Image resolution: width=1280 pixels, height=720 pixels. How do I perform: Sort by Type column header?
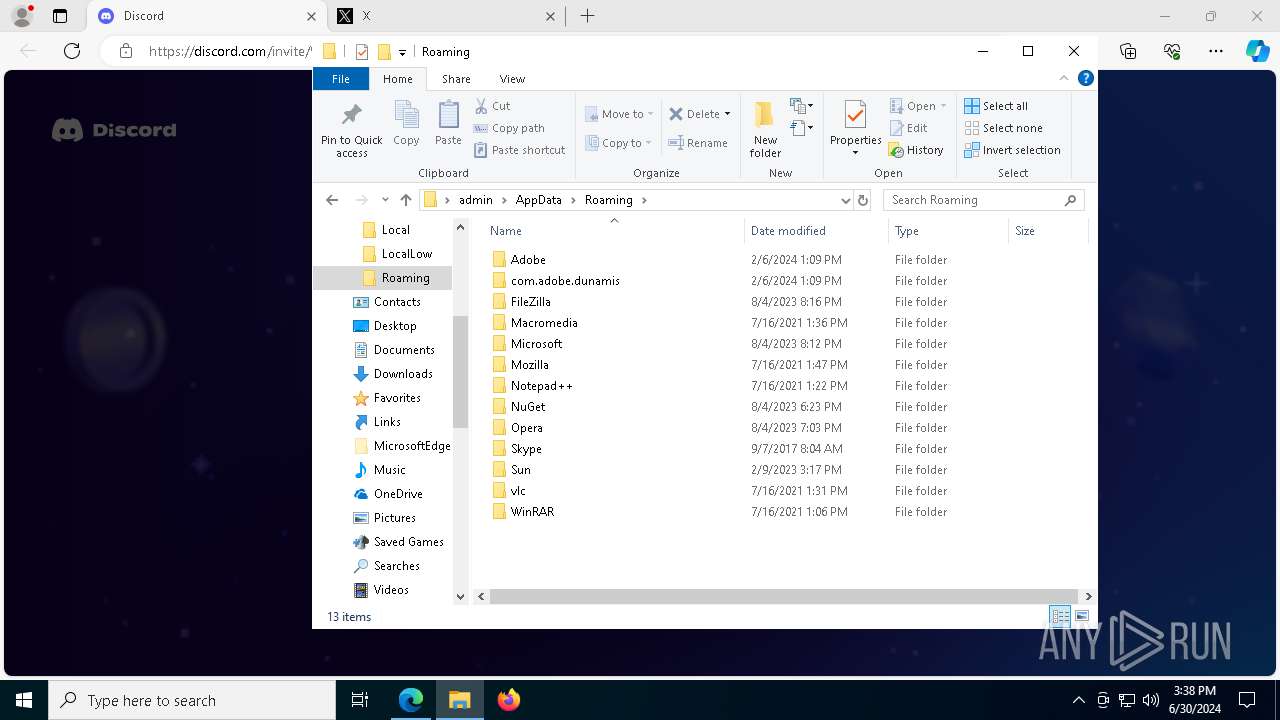pos(948,231)
